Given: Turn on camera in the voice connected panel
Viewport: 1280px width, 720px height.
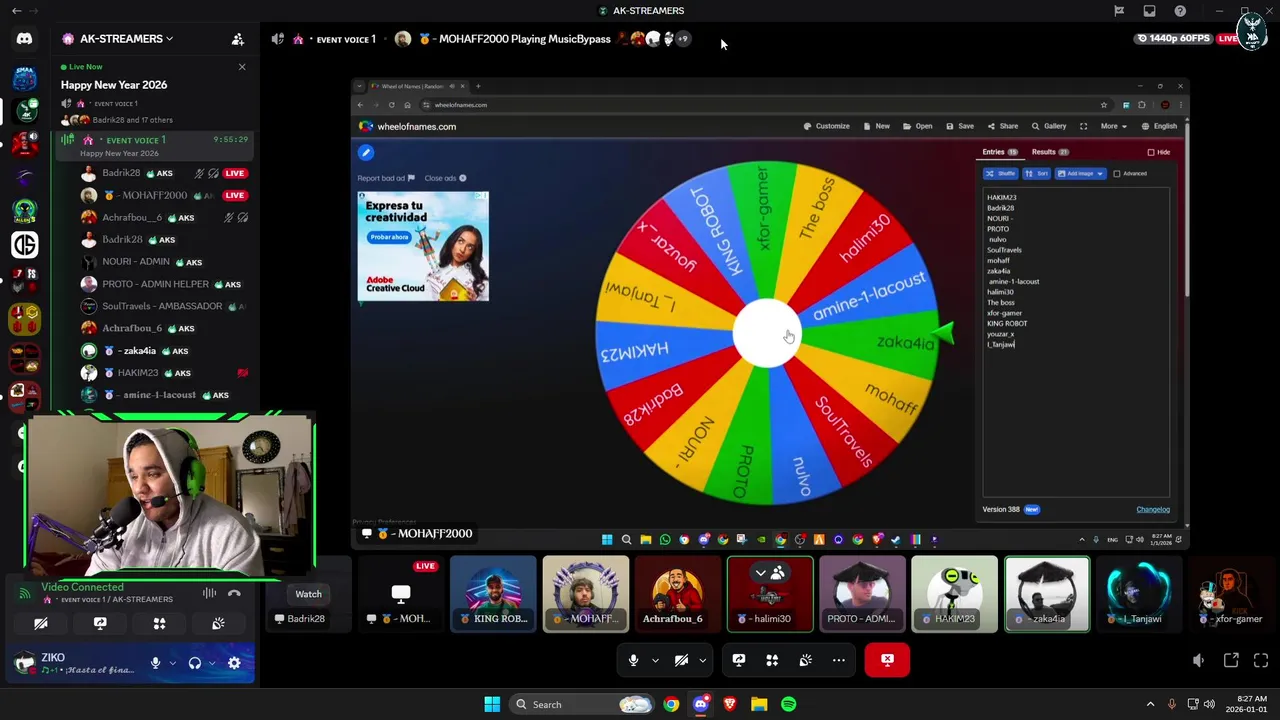Looking at the screenshot, I should 41,623.
